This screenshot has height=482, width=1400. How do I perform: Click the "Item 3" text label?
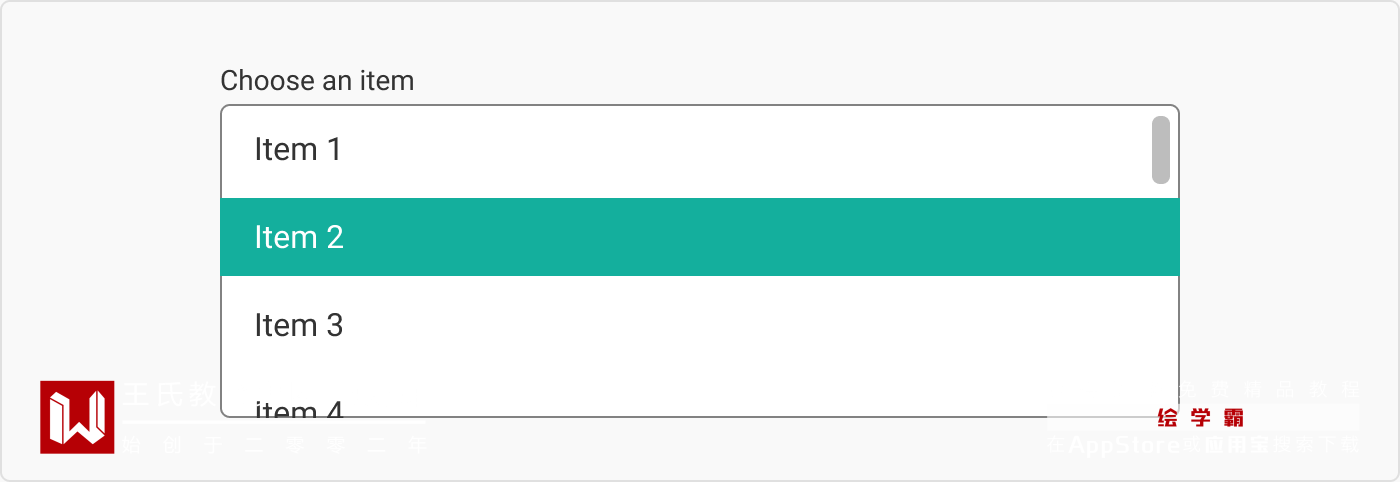299,325
